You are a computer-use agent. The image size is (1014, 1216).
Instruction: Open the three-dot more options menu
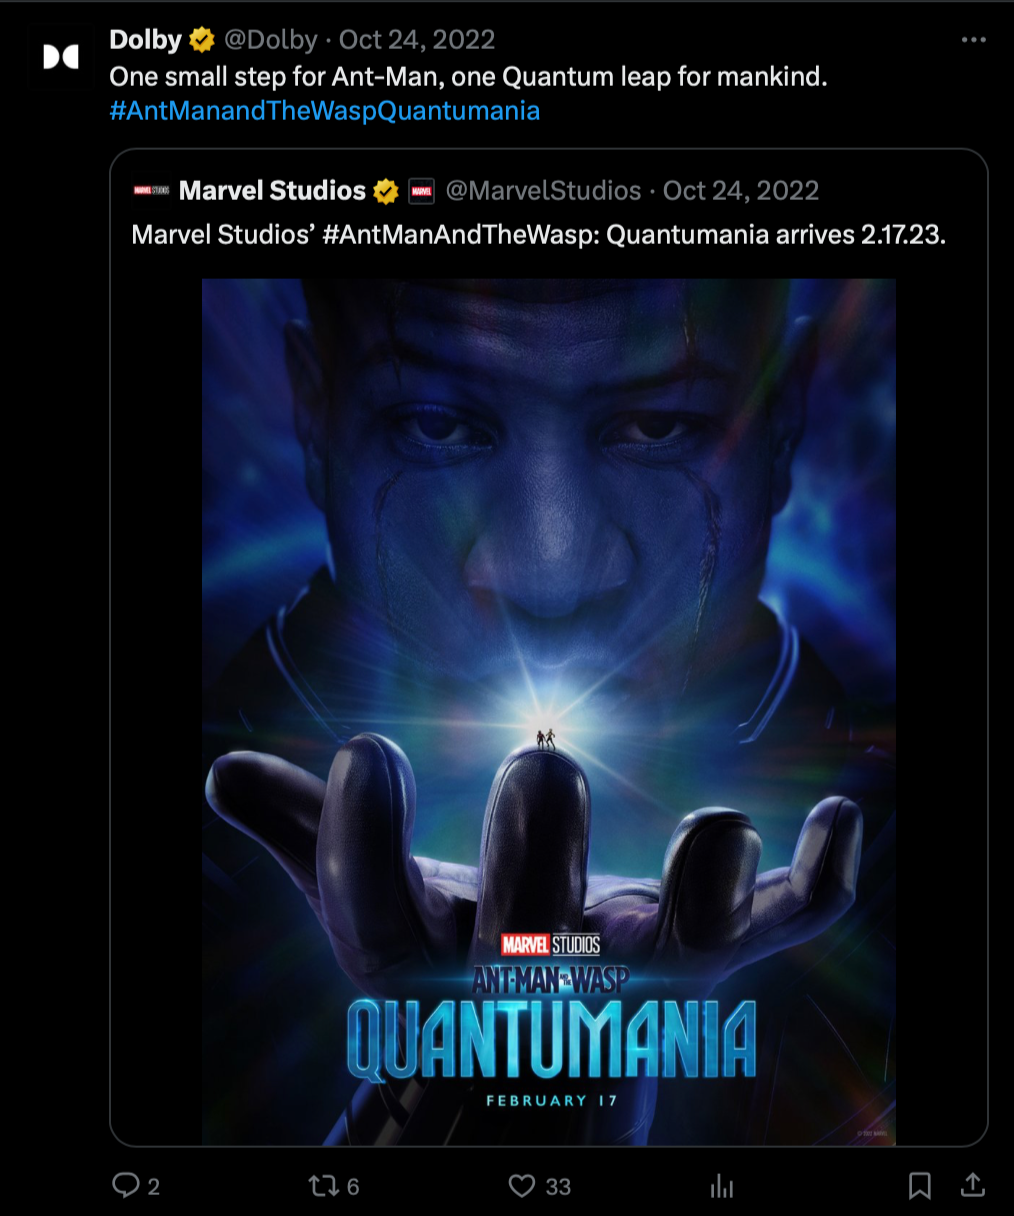(973, 40)
